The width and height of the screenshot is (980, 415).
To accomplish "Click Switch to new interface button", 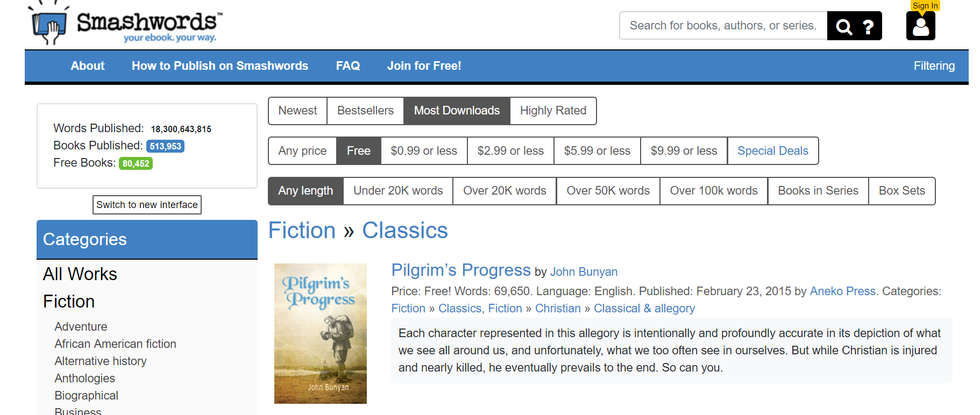I will (147, 205).
